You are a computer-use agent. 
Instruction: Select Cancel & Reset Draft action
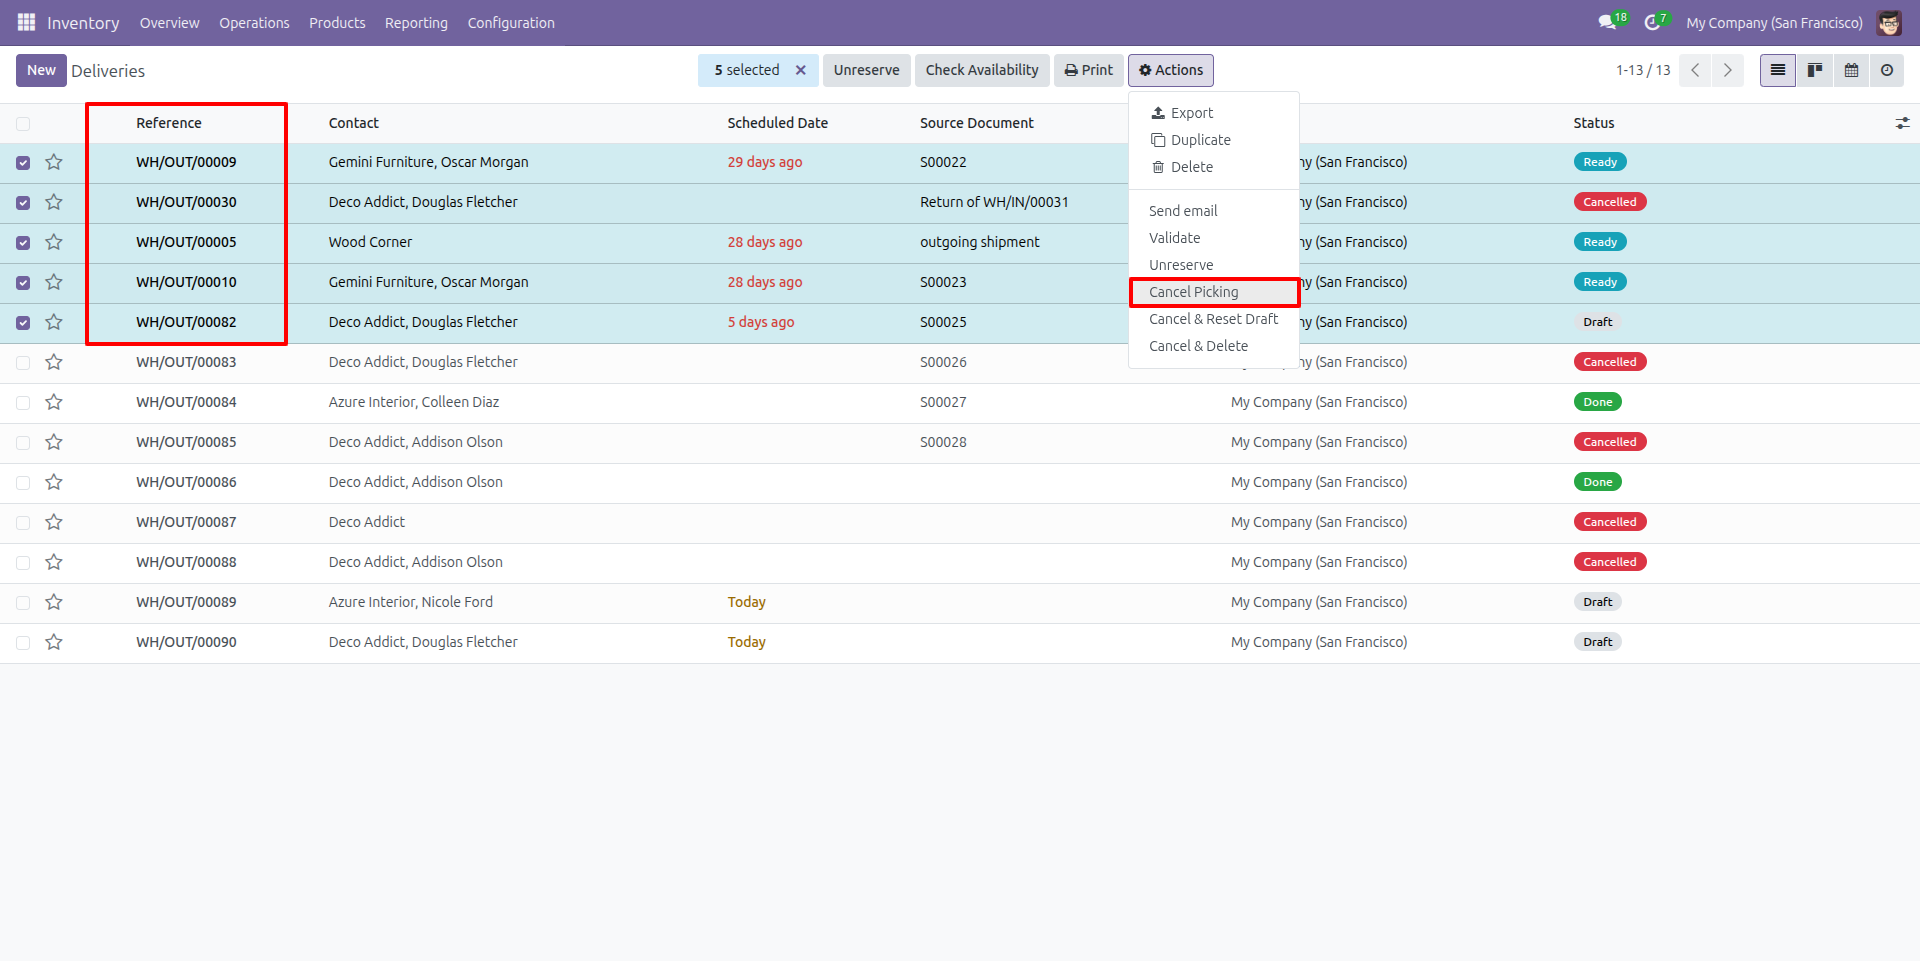[1214, 319]
